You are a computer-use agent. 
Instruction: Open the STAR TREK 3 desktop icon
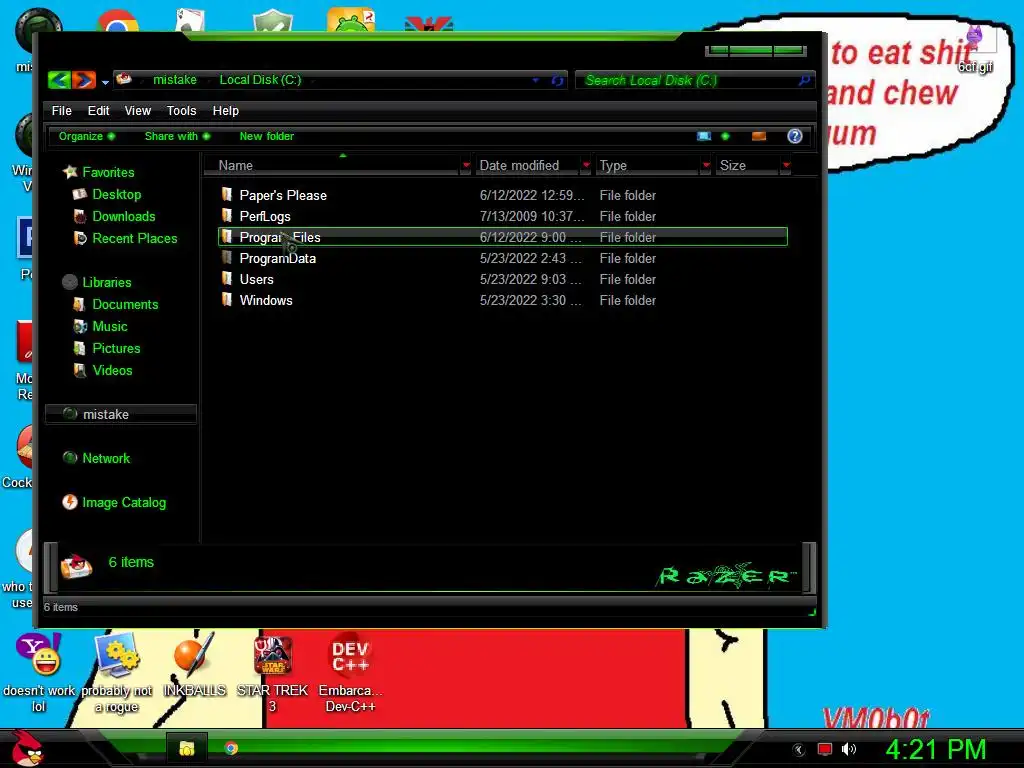click(x=272, y=673)
